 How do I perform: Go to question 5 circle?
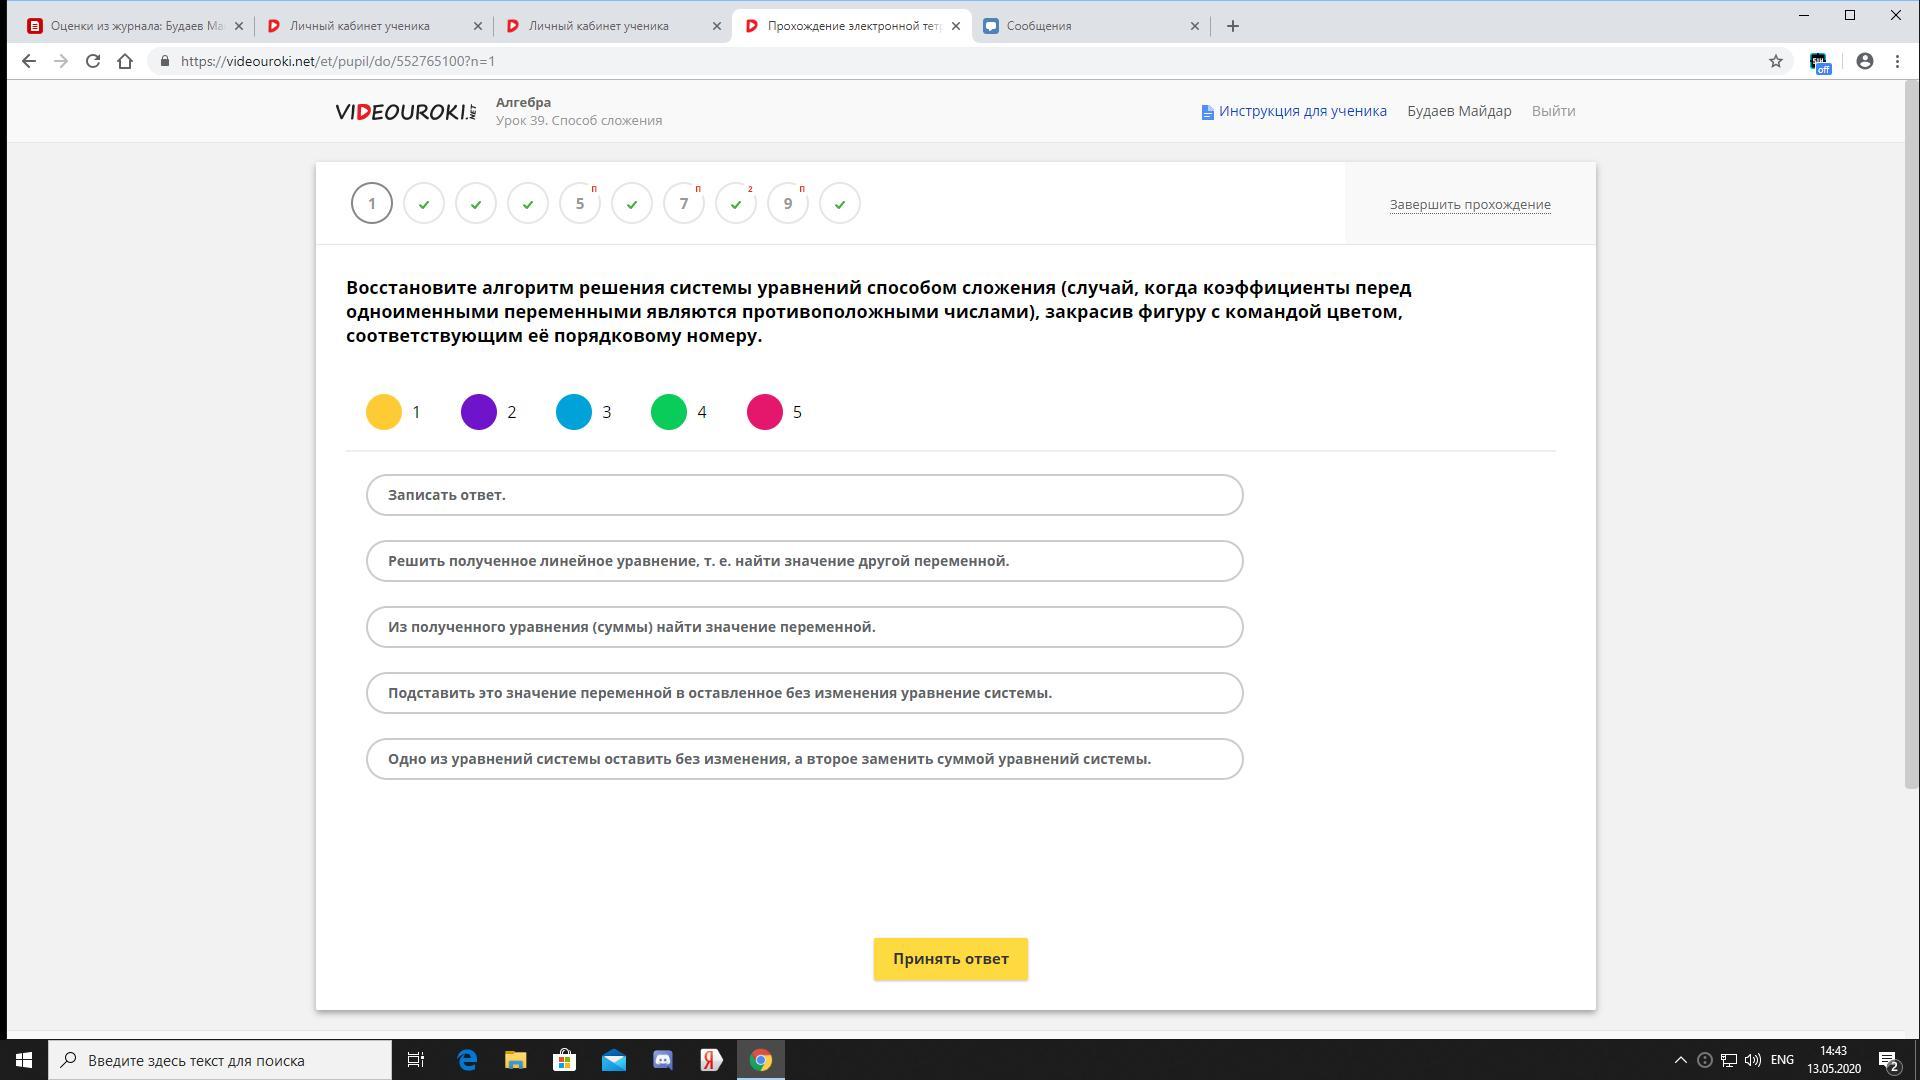[x=580, y=204]
